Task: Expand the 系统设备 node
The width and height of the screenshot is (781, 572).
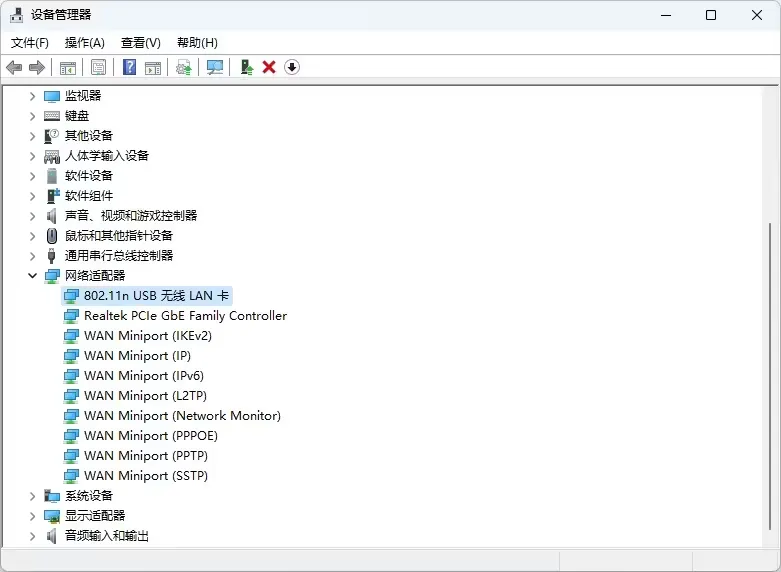Action: (32, 496)
